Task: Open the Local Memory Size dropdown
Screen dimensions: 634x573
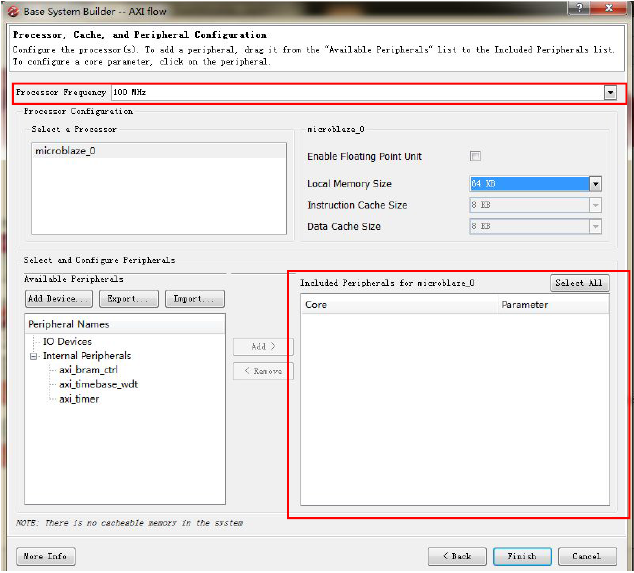Action: coord(595,184)
